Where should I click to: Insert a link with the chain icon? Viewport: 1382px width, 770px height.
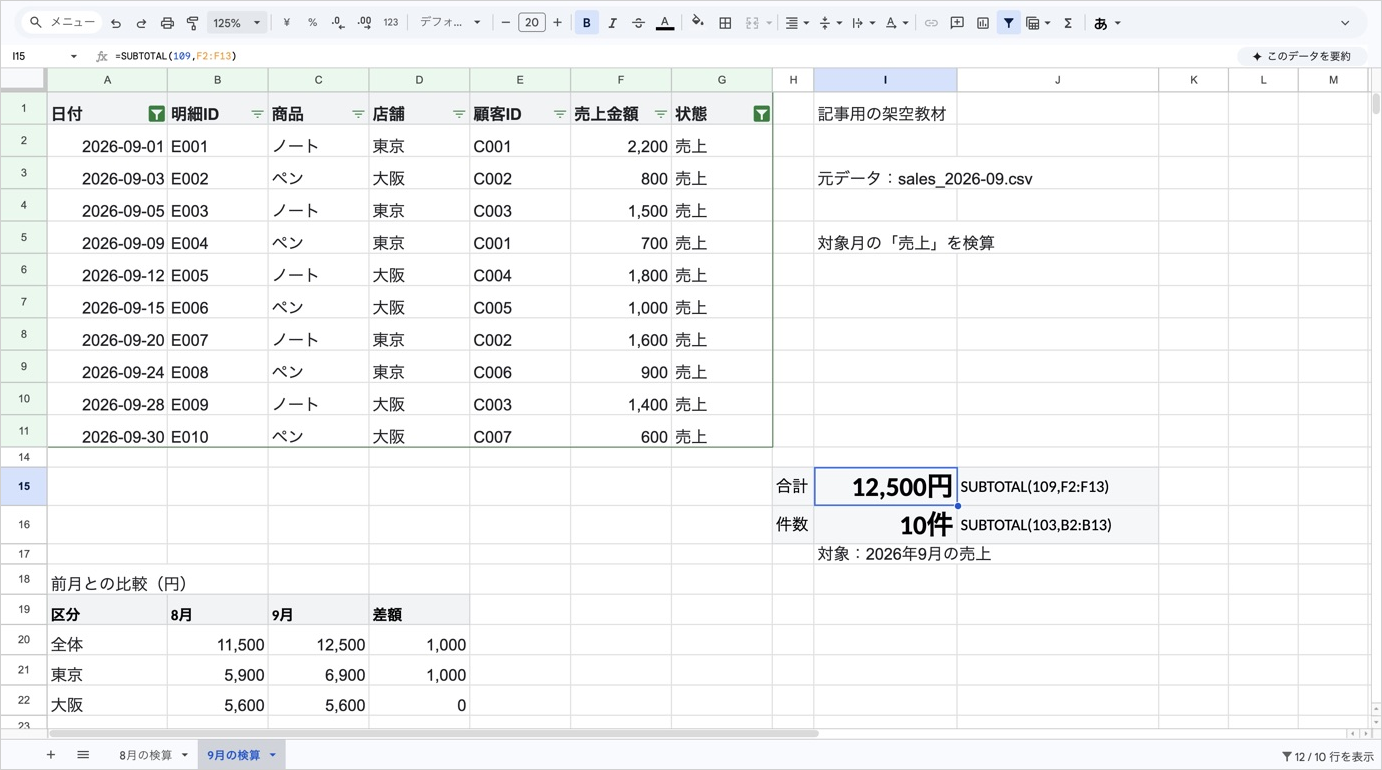click(x=931, y=23)
